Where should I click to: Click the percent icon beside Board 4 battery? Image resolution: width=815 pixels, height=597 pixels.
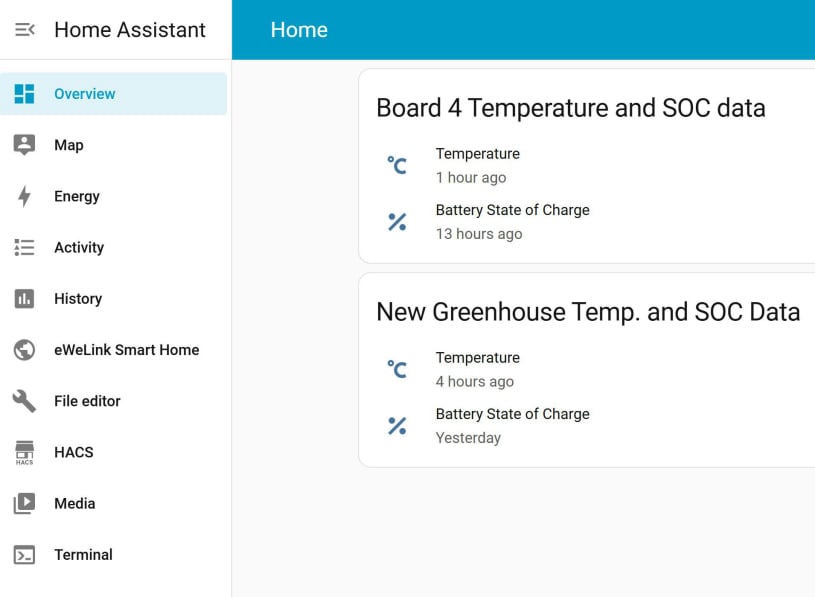[x=397, y=221]
